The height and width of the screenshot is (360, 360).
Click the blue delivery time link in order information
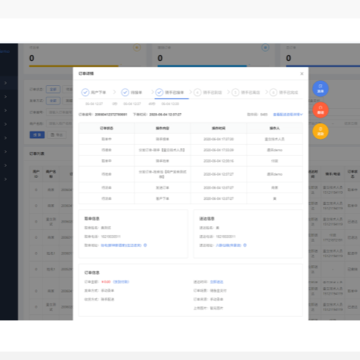coord(217,282)
